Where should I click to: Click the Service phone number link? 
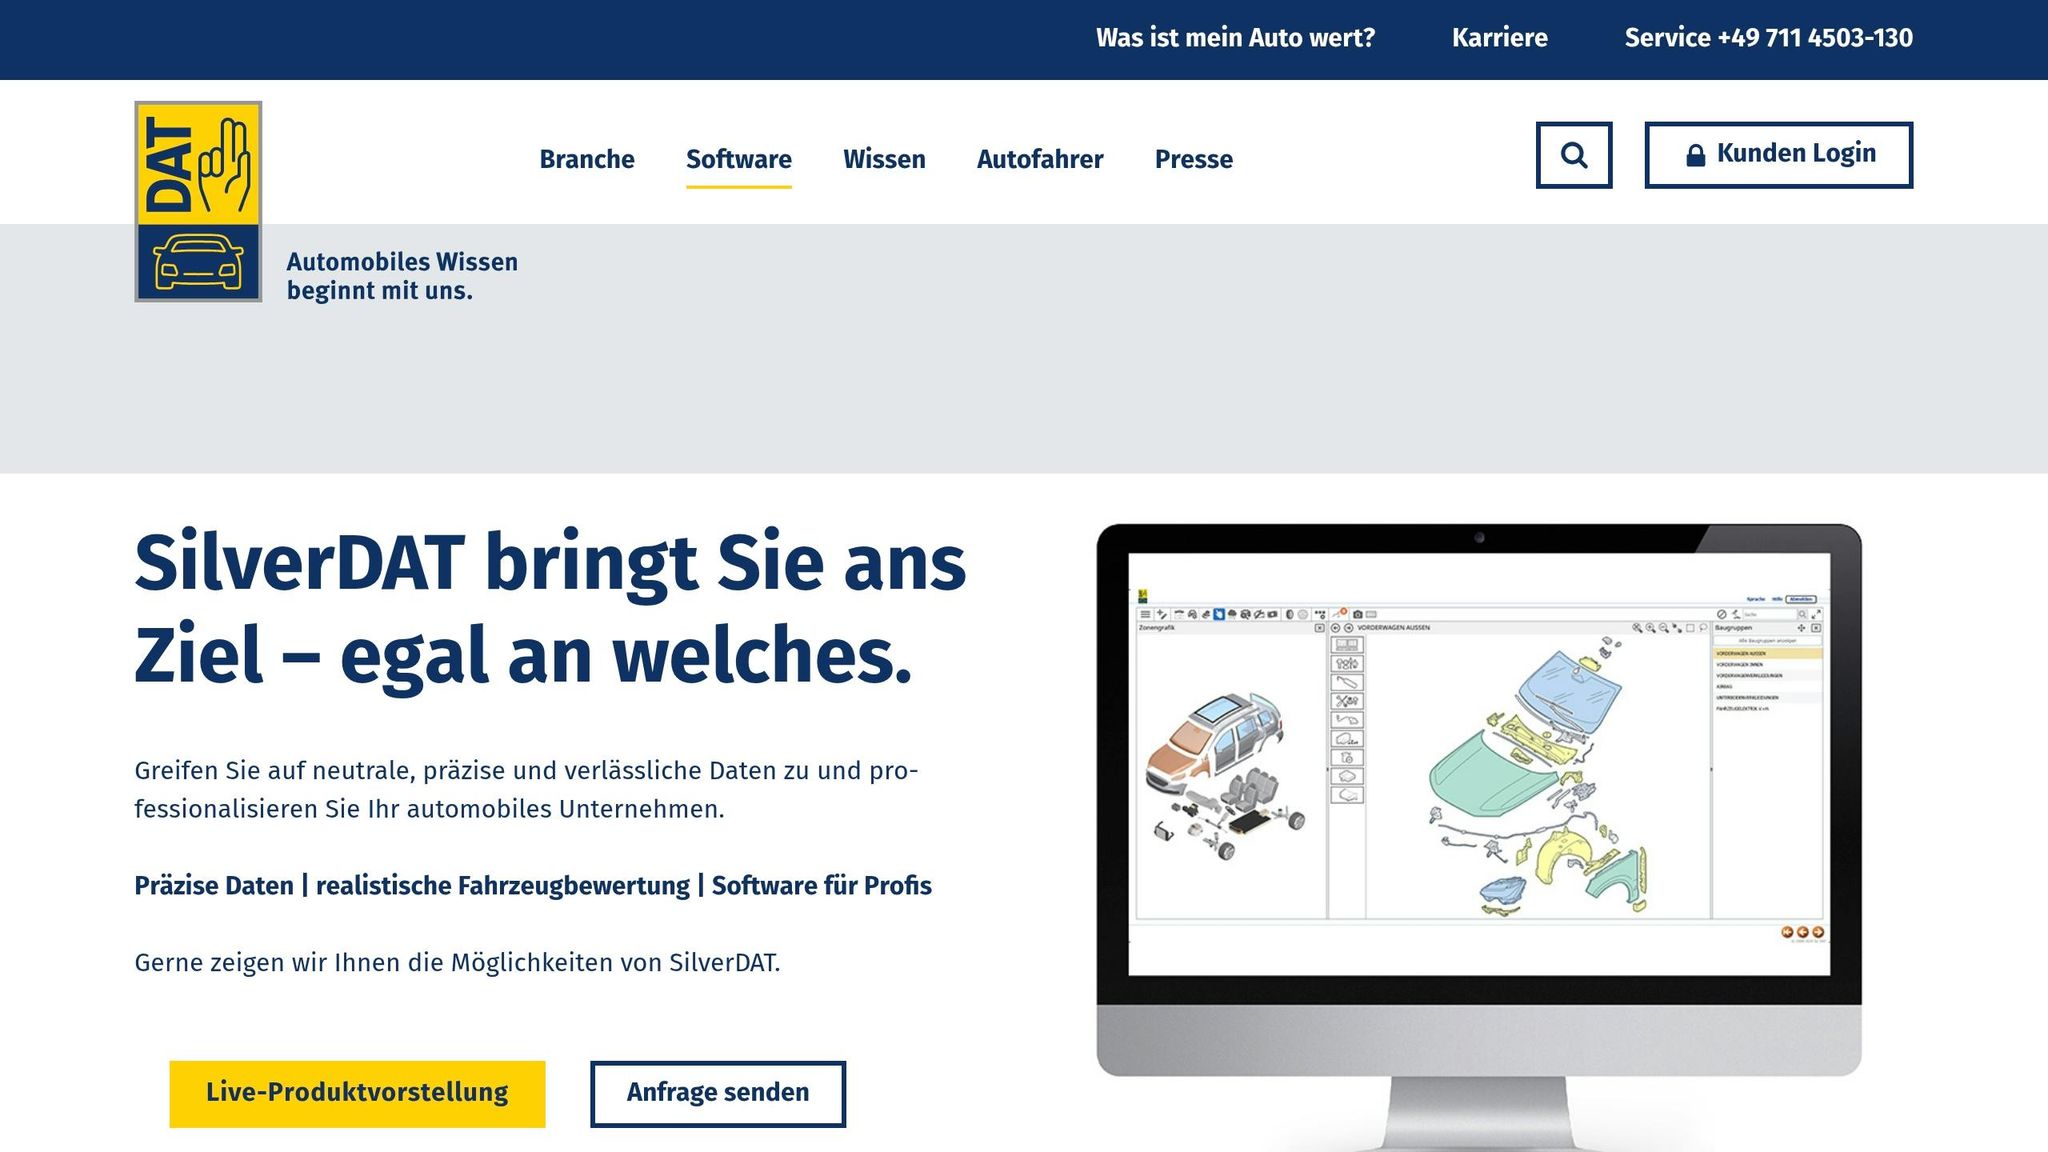(x=1768, y=38)
